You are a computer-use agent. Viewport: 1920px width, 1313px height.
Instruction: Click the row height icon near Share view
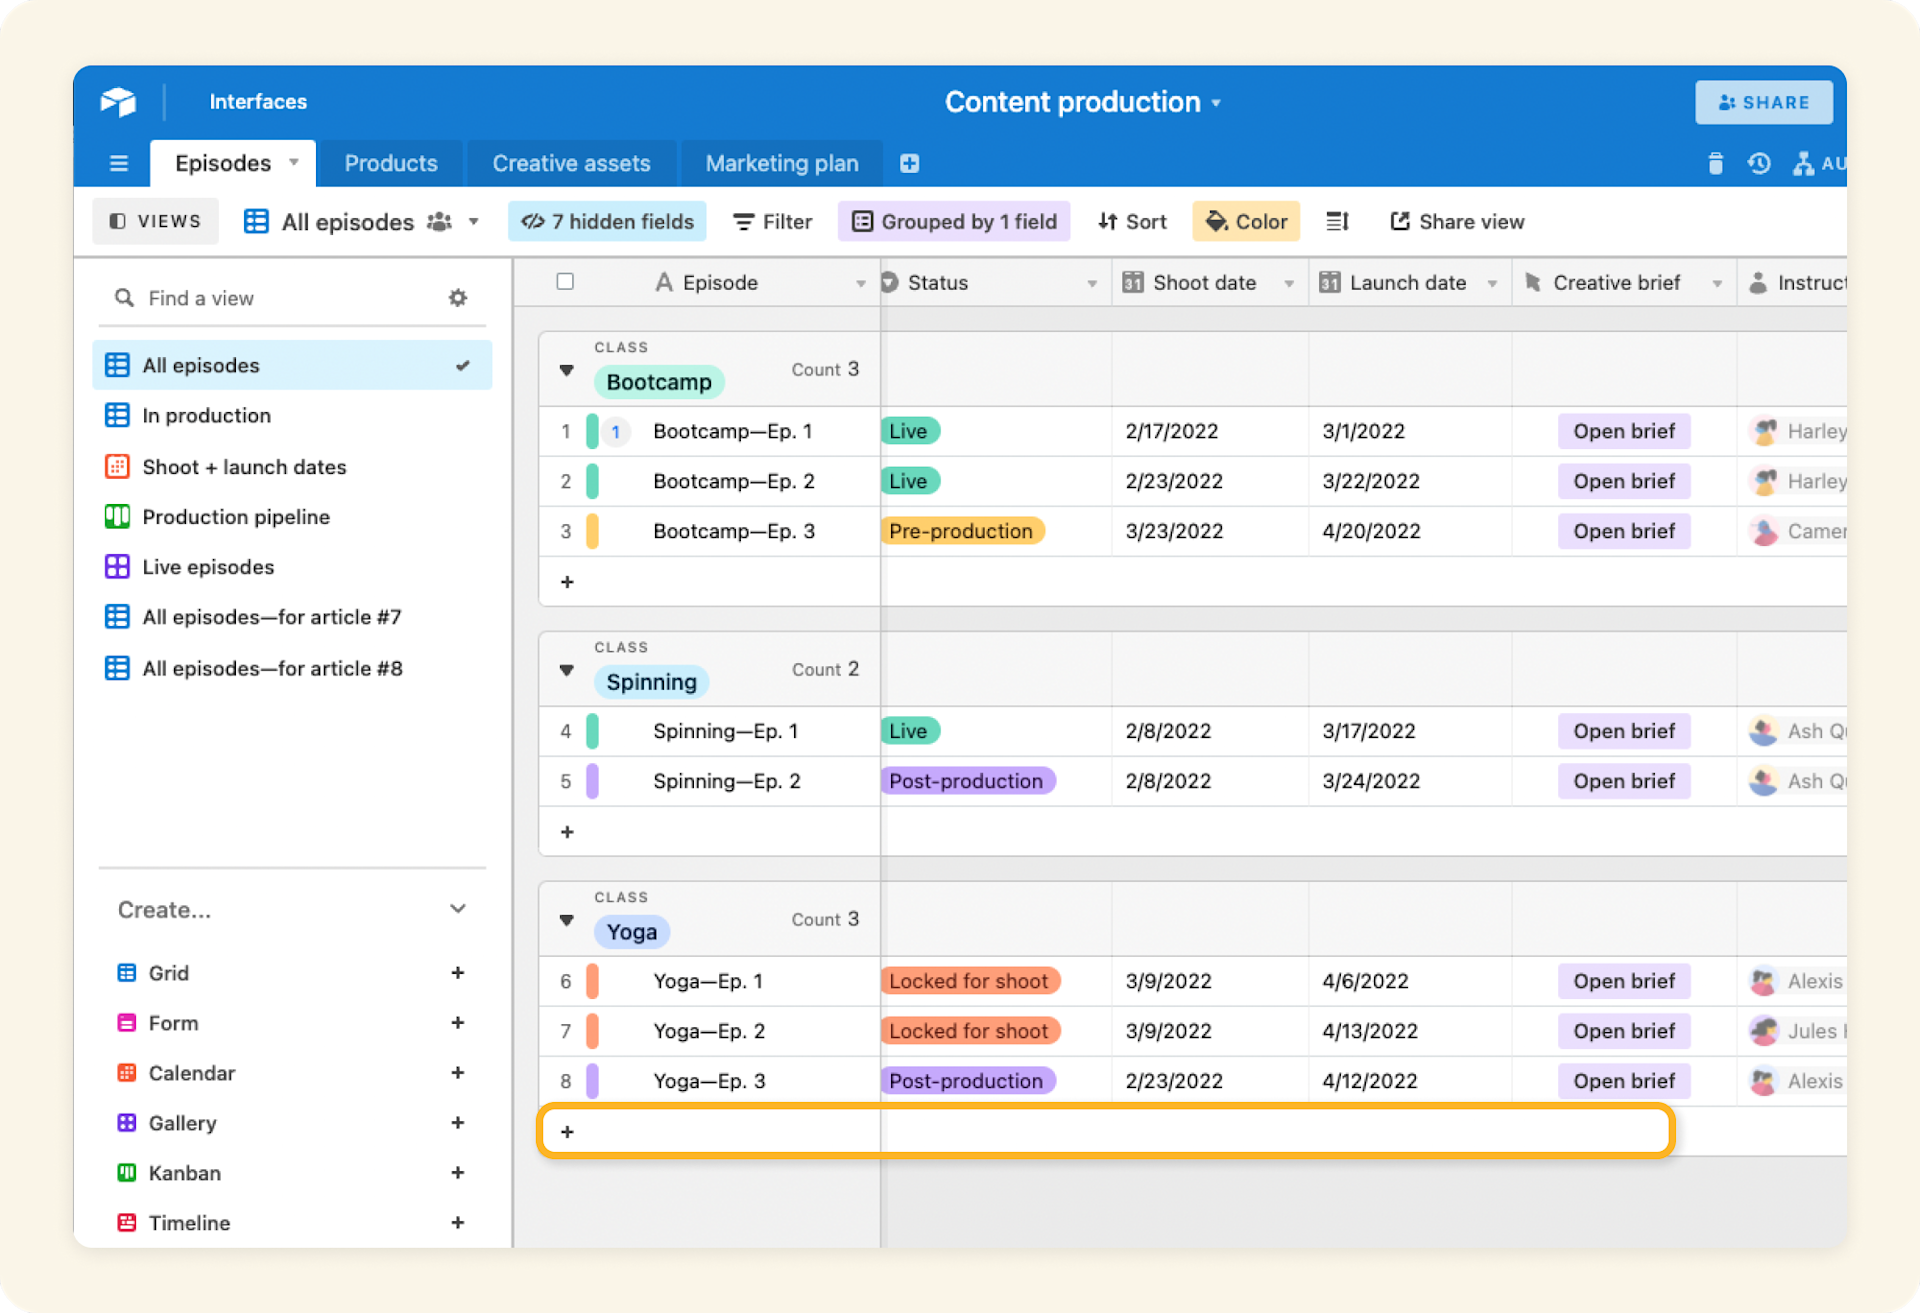tap(1337, 221)
